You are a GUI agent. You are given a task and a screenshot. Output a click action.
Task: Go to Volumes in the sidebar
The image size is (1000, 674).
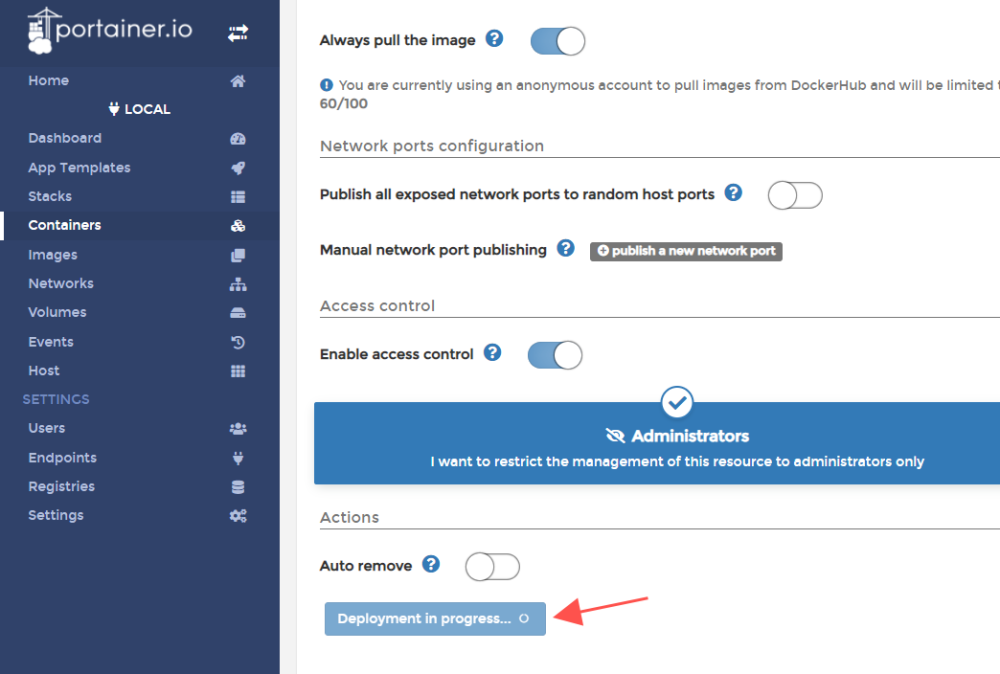tap(57, 313)
